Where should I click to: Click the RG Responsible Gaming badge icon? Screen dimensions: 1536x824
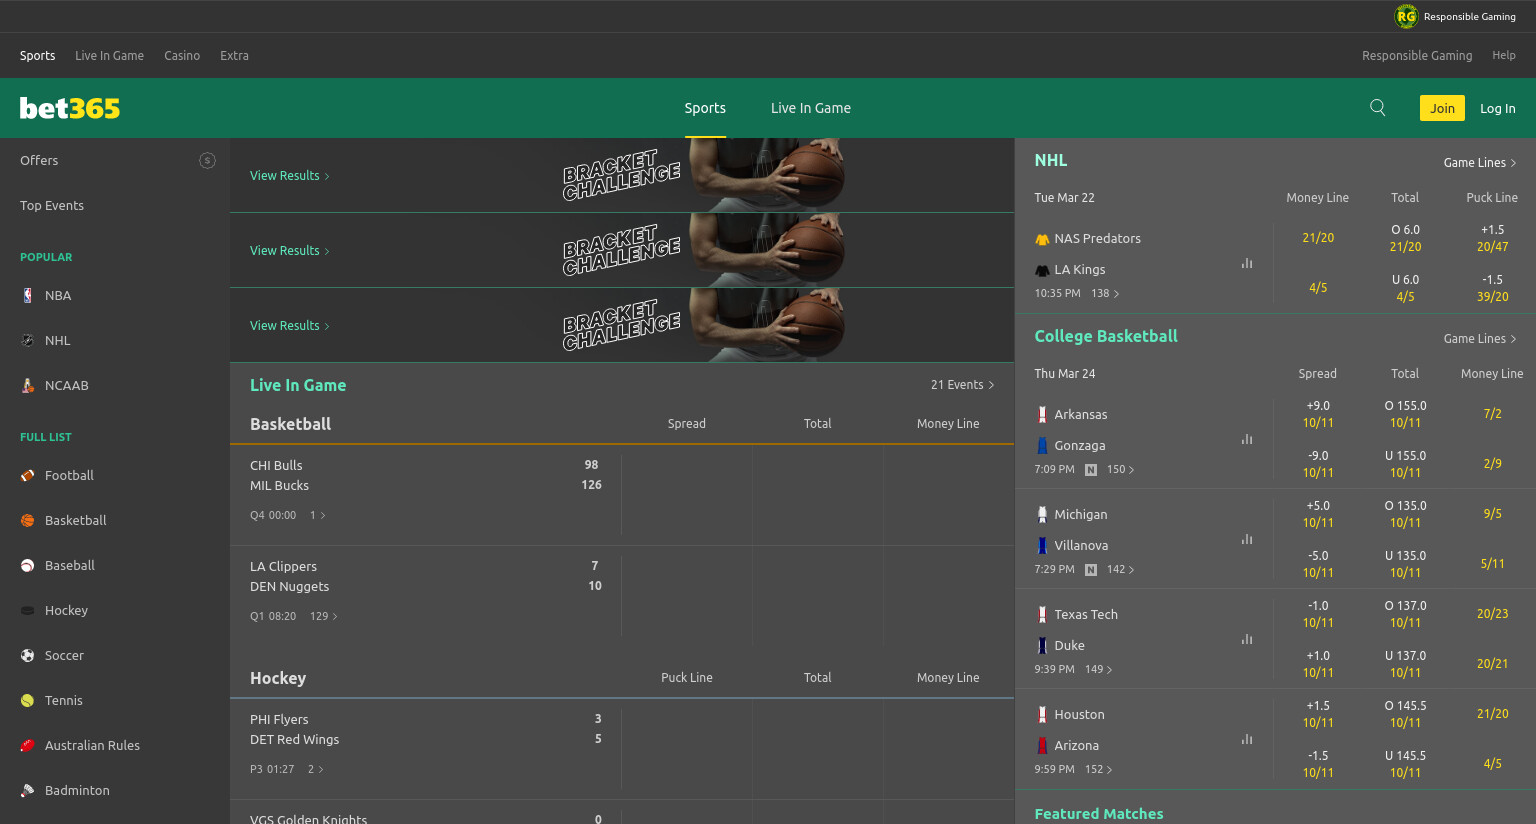(x=1406, y=16)
